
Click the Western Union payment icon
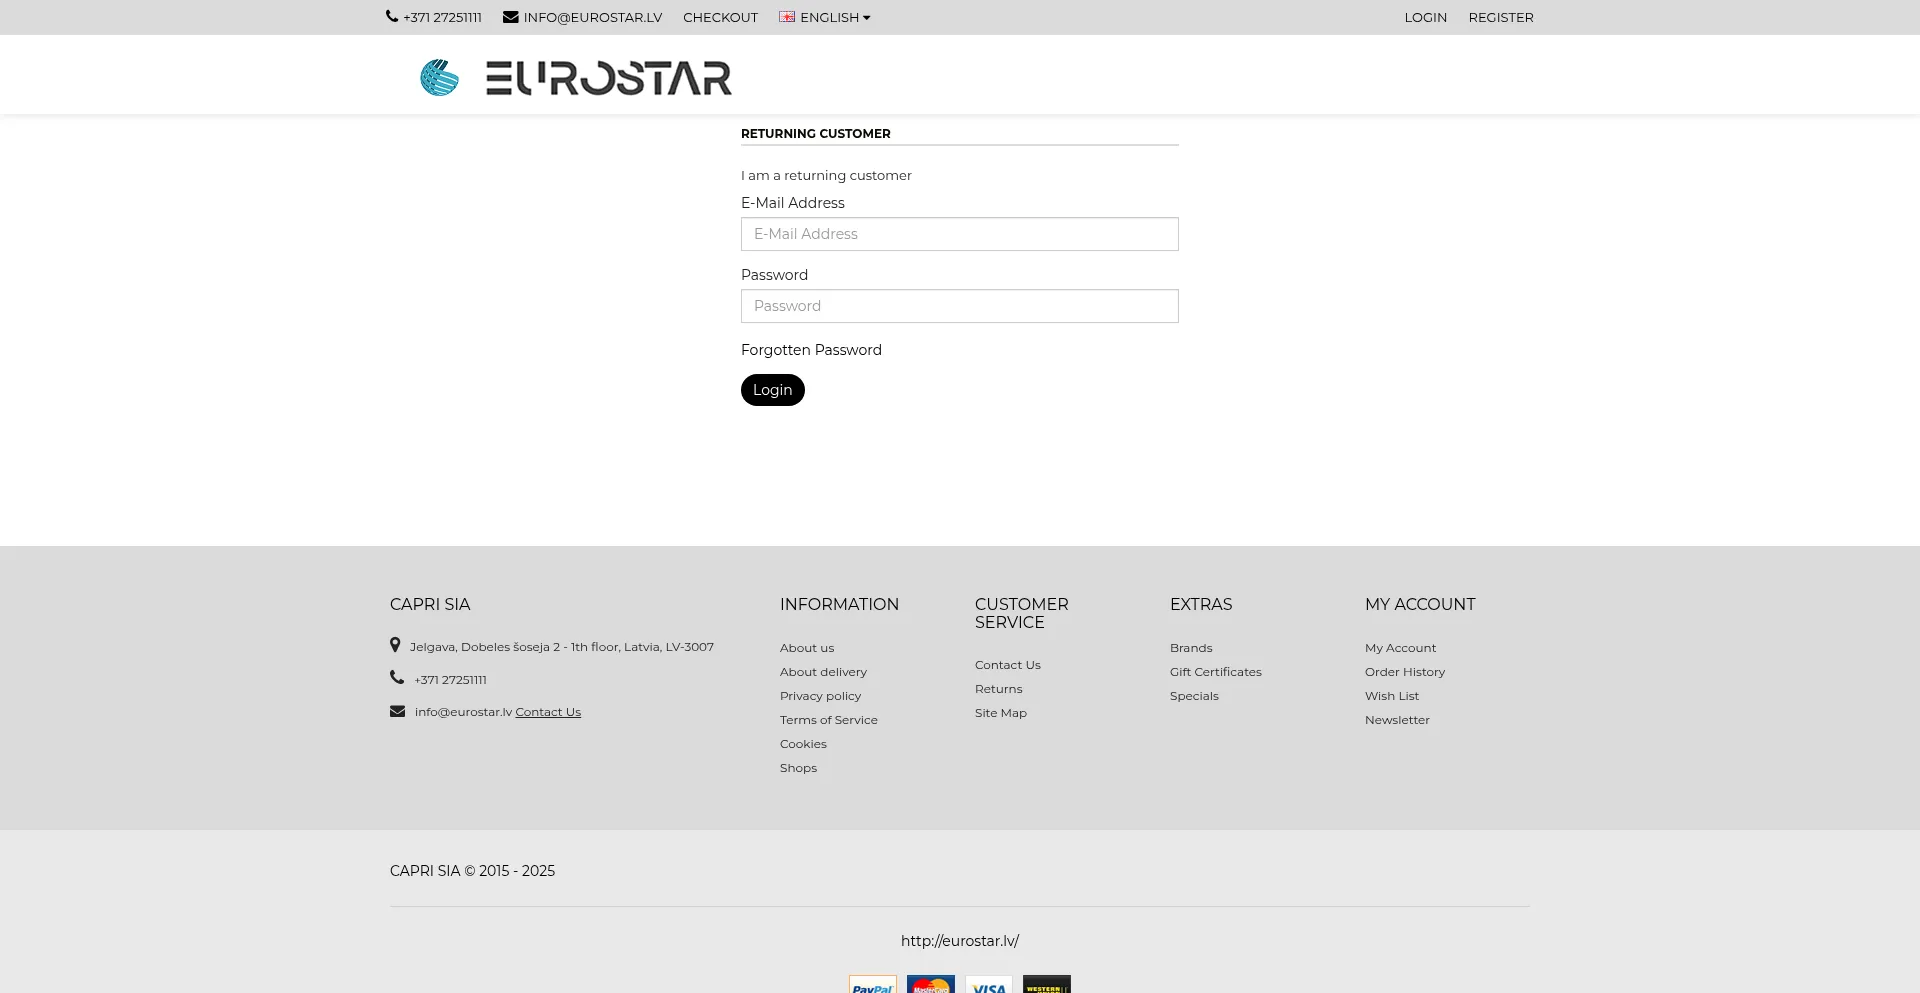(1046, 986)
